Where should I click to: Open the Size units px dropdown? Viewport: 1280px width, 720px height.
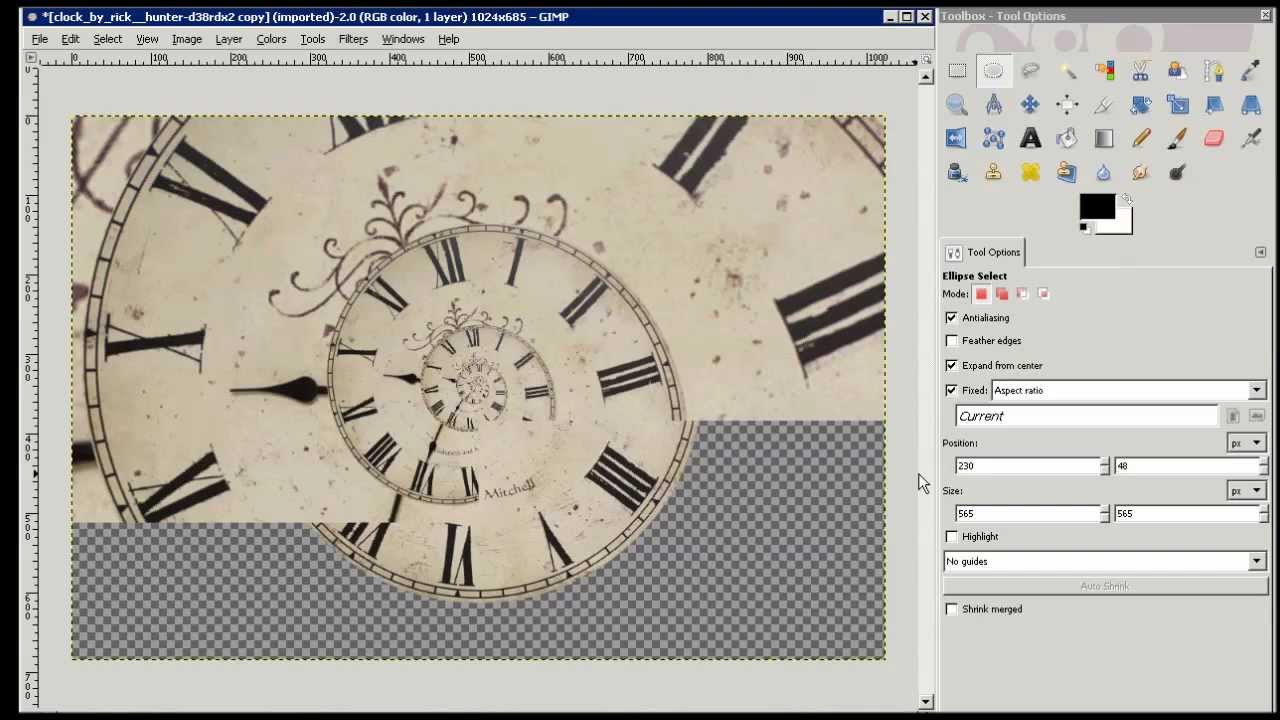click(1246, 491)
